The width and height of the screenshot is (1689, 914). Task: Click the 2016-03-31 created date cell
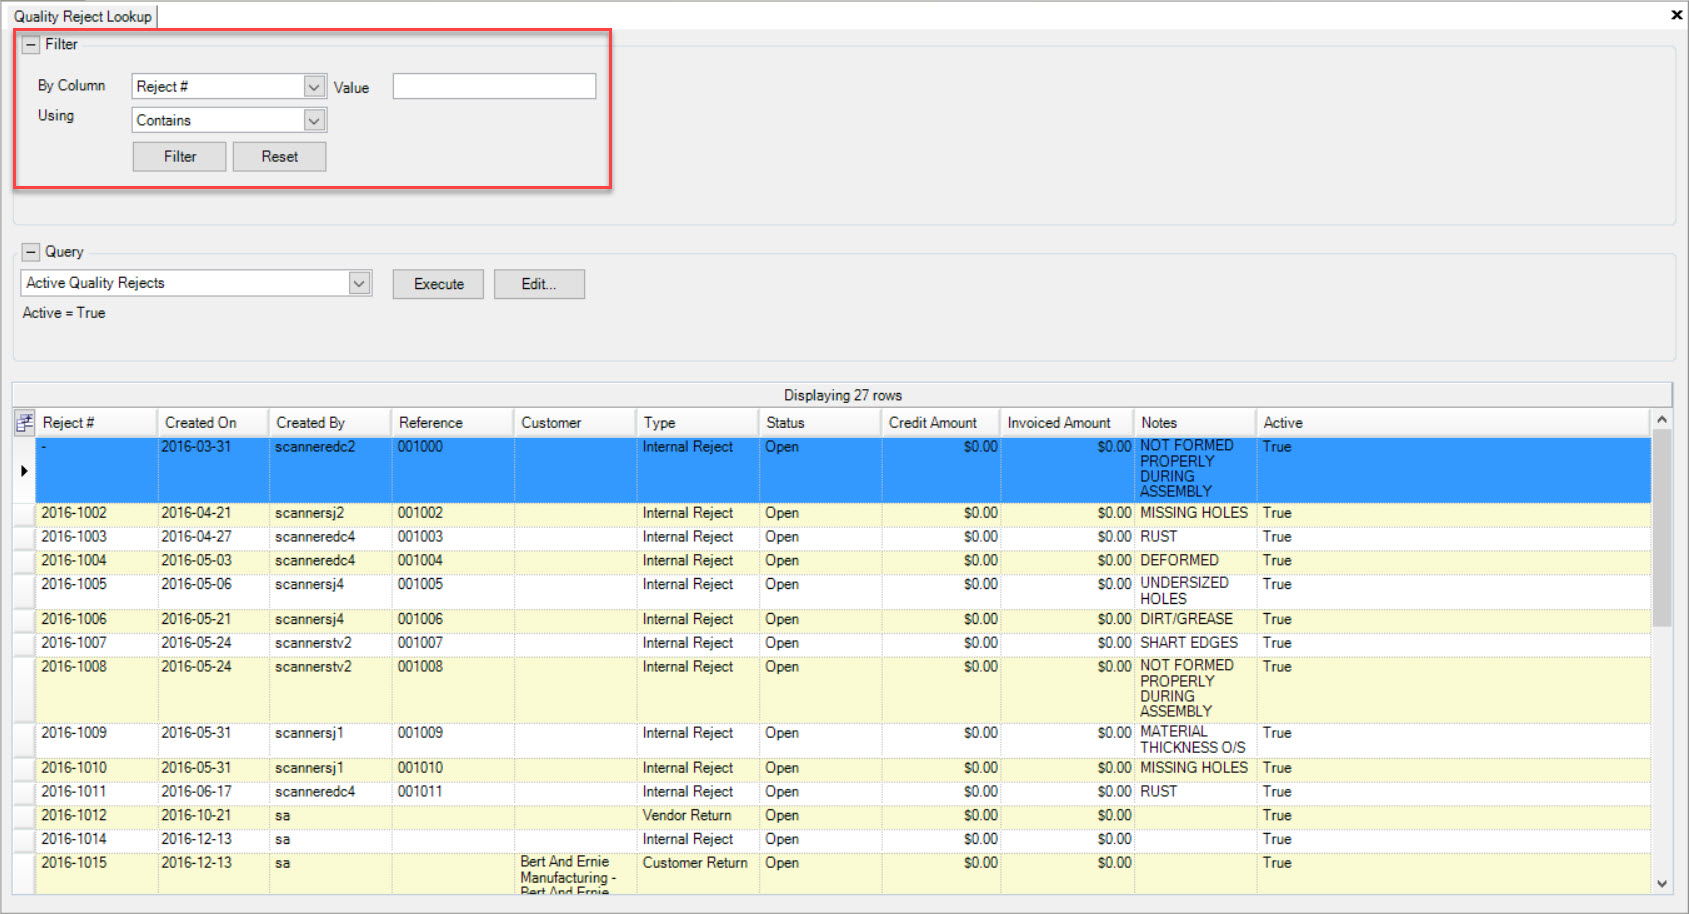click(213, 470)
